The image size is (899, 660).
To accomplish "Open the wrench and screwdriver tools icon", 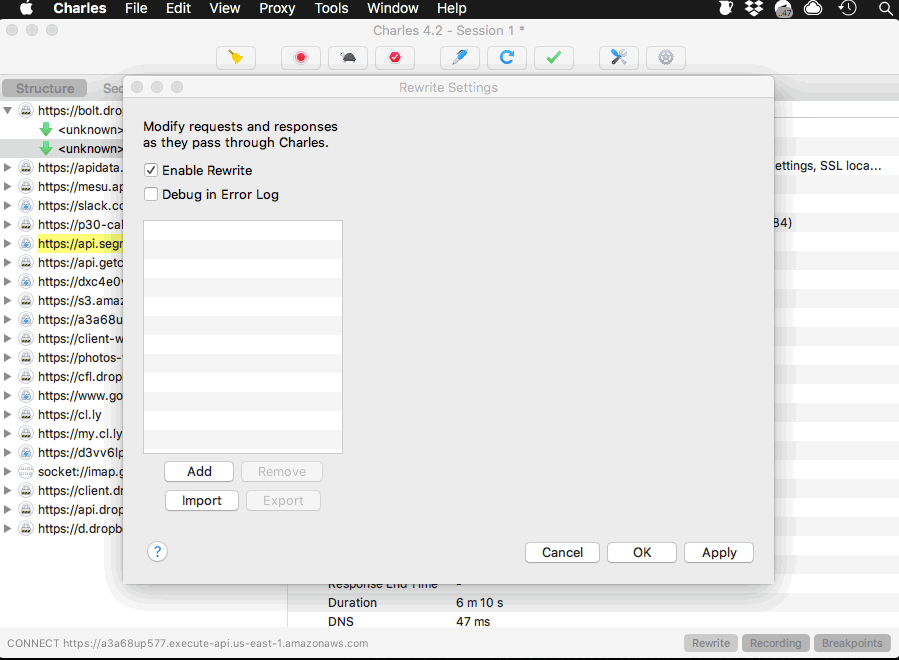I will [x=618, y=58].
